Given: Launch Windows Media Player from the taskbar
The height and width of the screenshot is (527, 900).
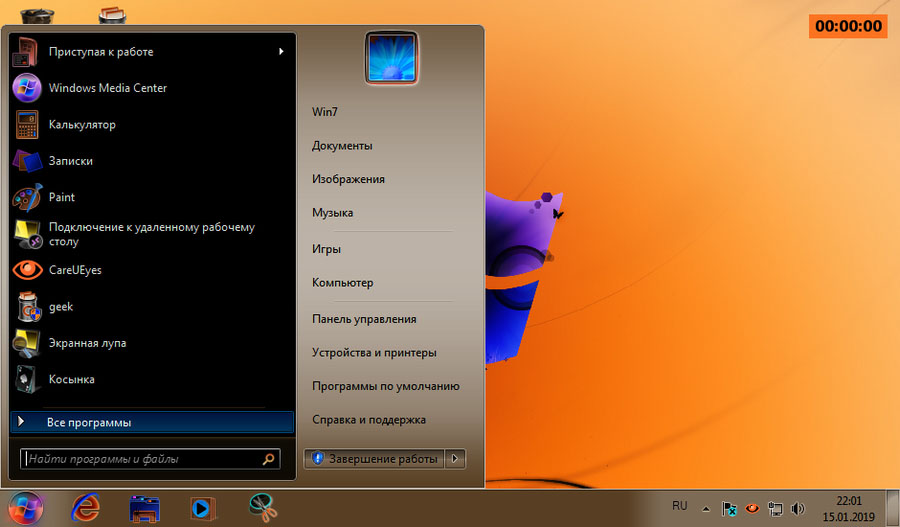Looking at the screenshot, I should [x=203, y=509].
